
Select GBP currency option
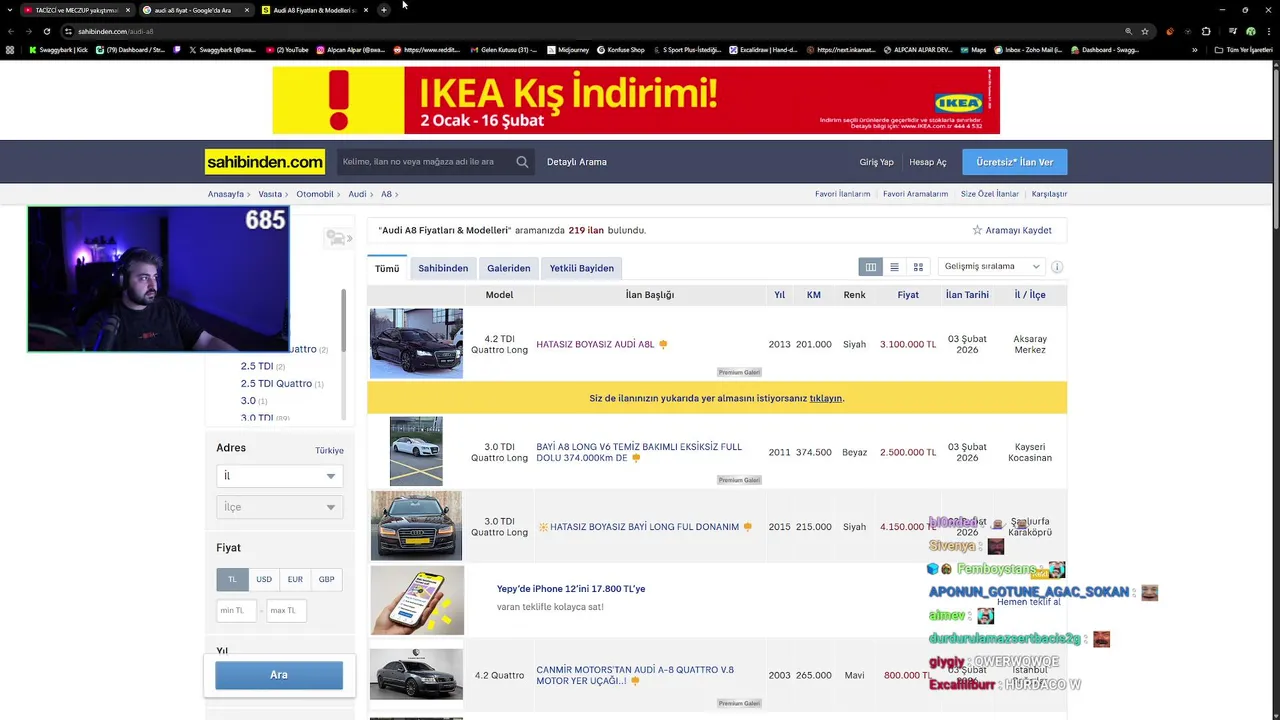(x=326, y=579)
